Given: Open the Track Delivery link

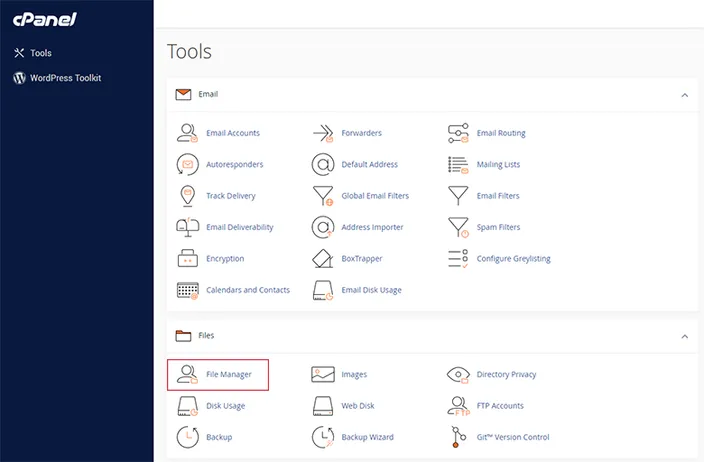Looking at the screenshot, I should (x=231, y=196).
